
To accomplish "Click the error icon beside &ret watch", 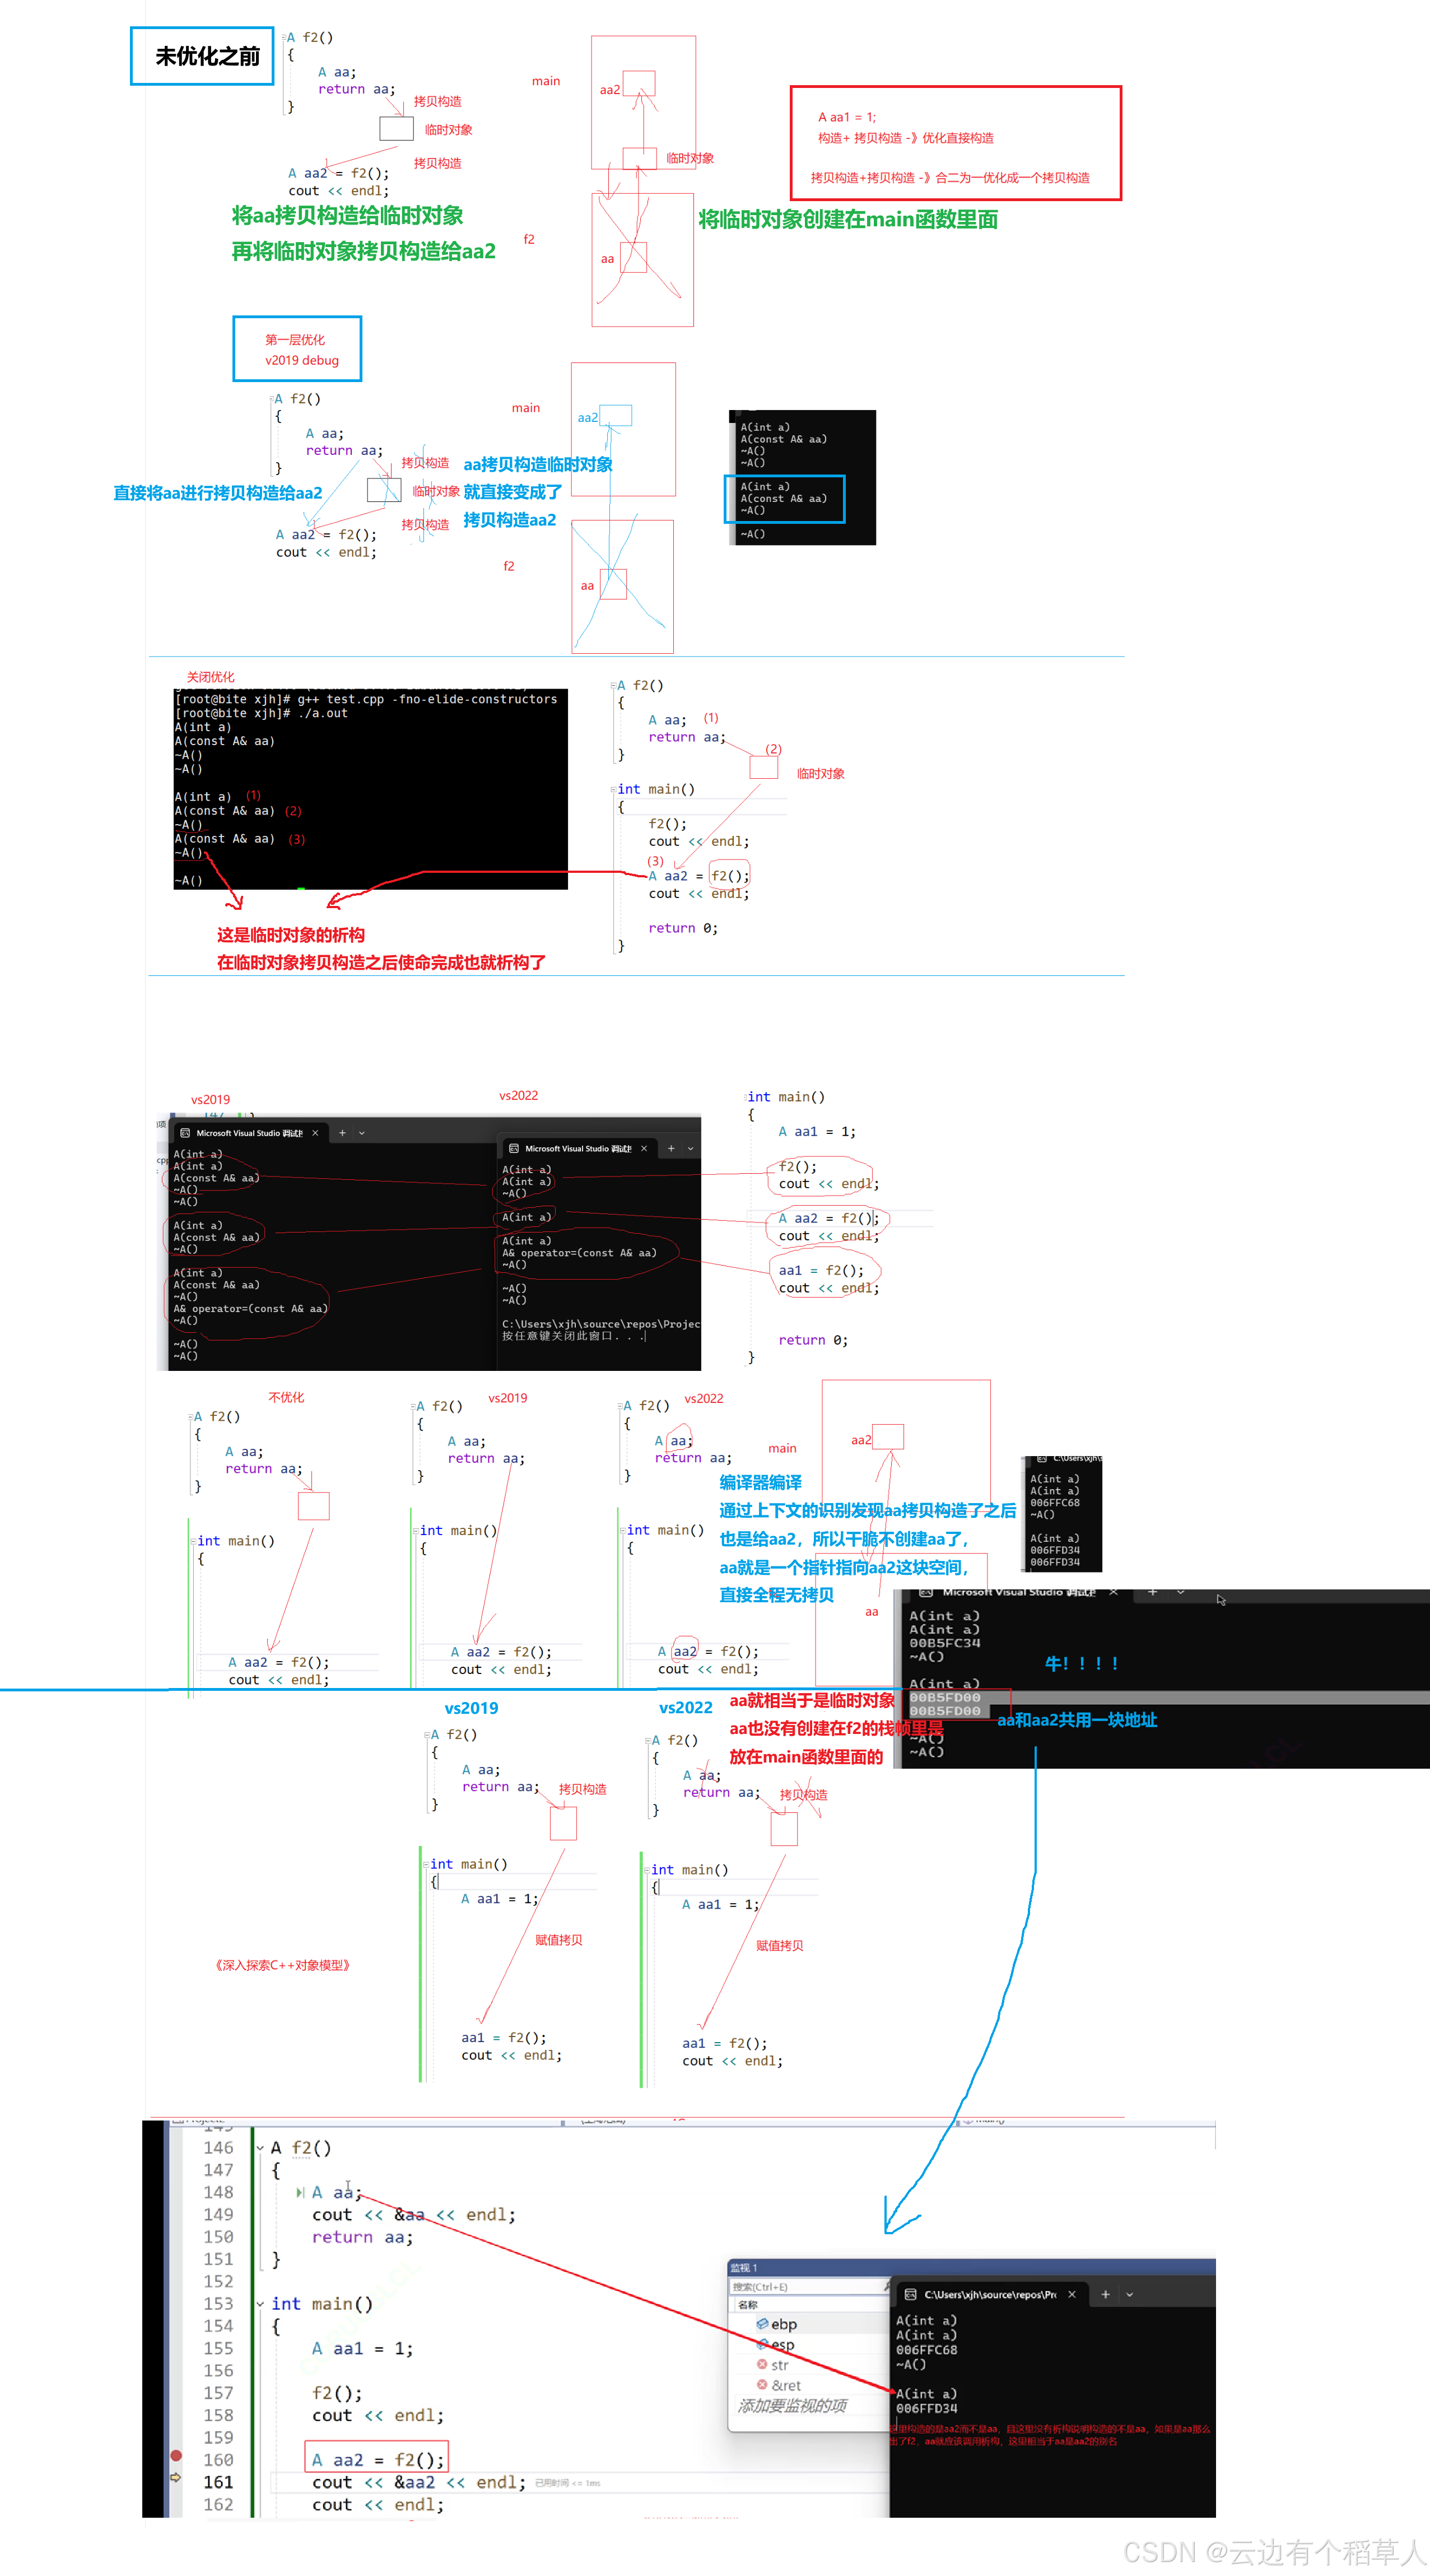I will [762, 2384].
